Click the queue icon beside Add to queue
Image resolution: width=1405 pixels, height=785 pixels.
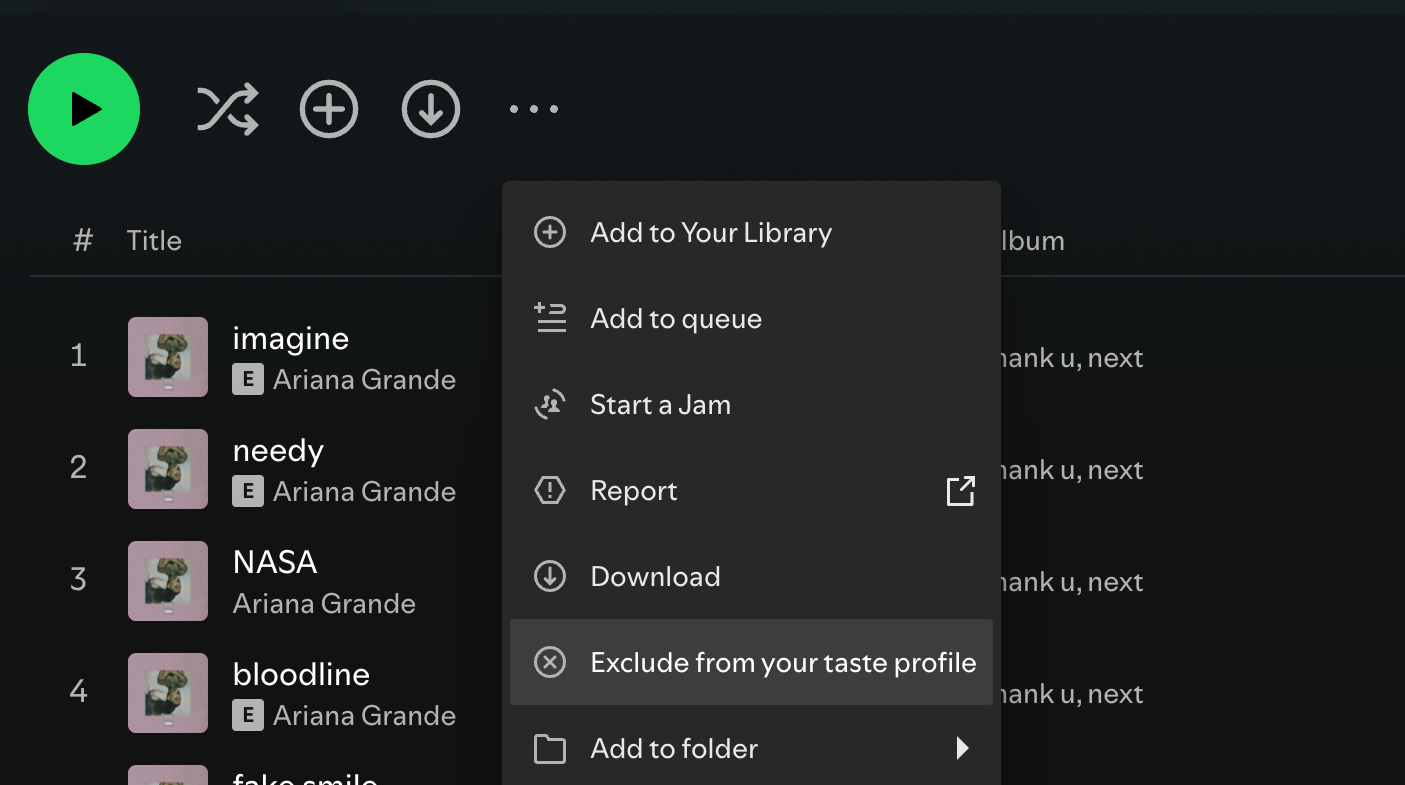point(550,318)
